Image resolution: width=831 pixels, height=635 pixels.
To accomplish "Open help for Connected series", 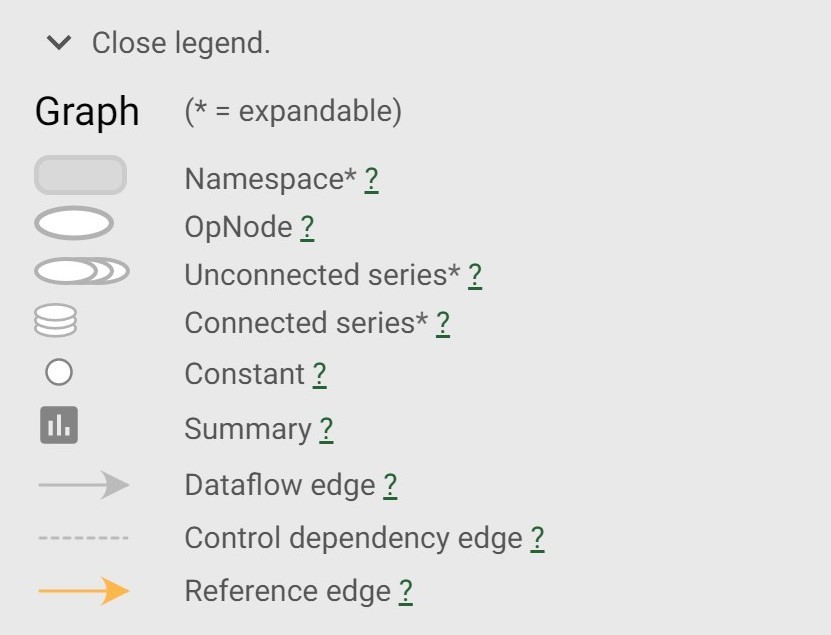I will [x=443, y=323].
